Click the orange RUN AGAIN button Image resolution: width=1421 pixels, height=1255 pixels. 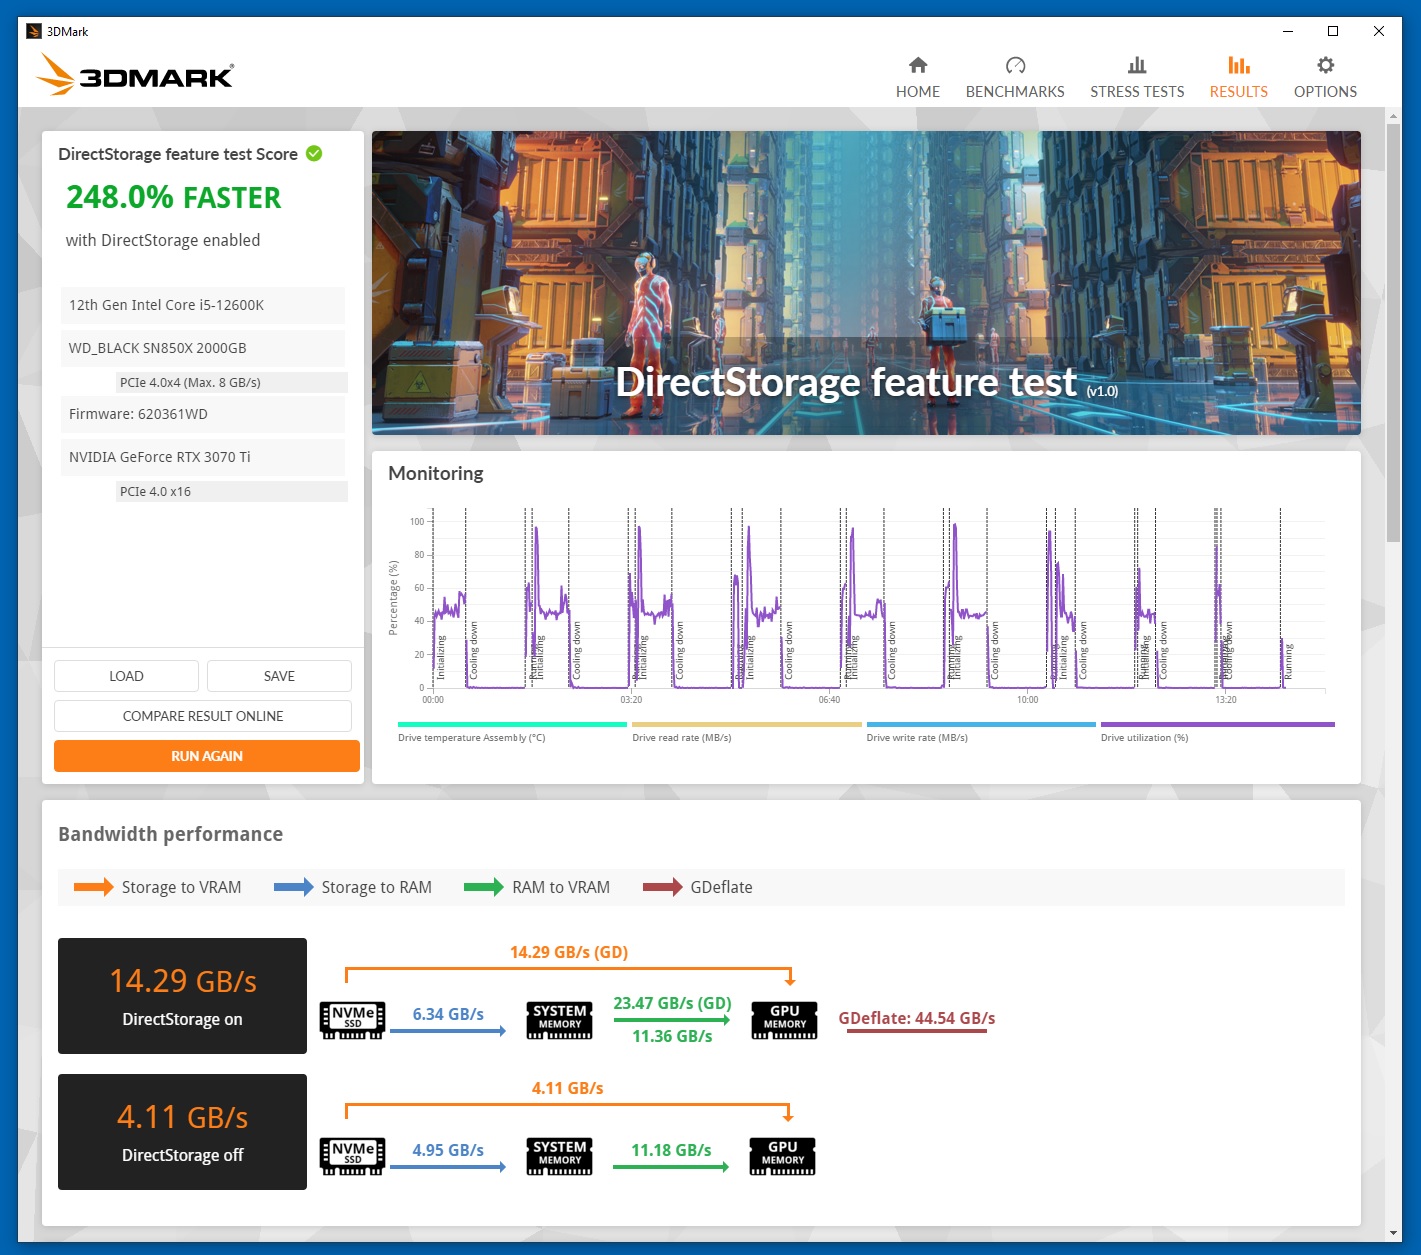point(207,756)
